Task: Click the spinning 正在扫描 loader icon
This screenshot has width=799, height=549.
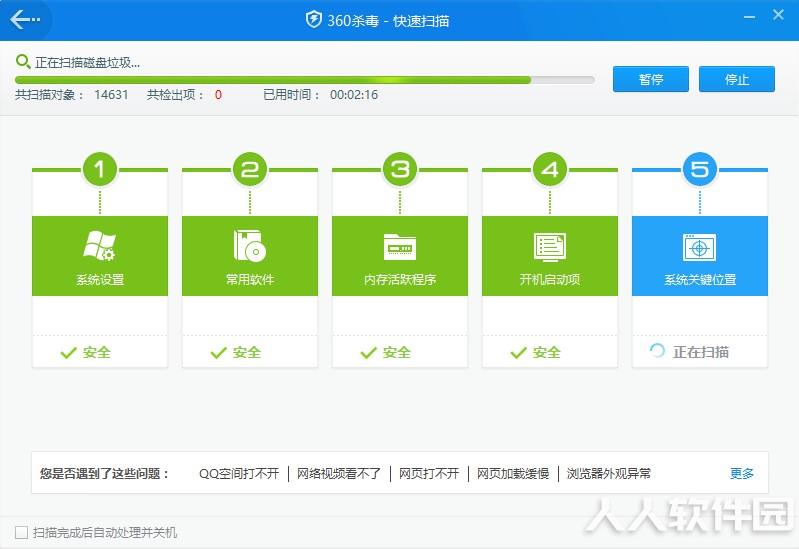Action: tap(657, 351)
